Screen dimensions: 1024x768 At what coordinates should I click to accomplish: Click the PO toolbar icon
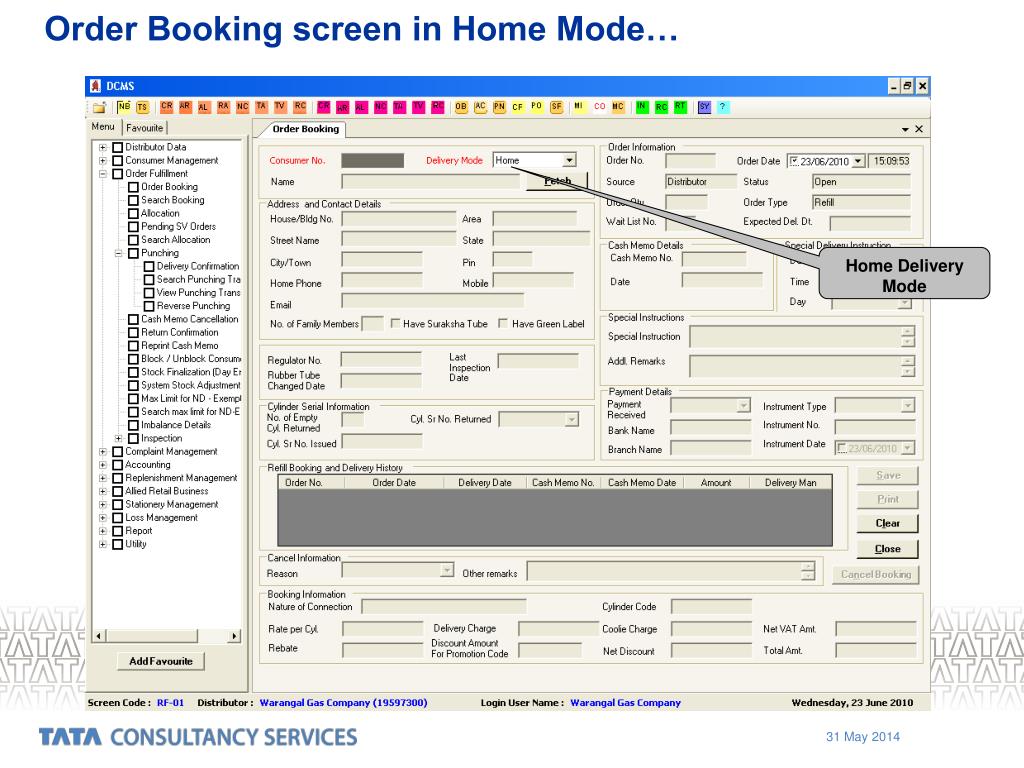(537, 106)
